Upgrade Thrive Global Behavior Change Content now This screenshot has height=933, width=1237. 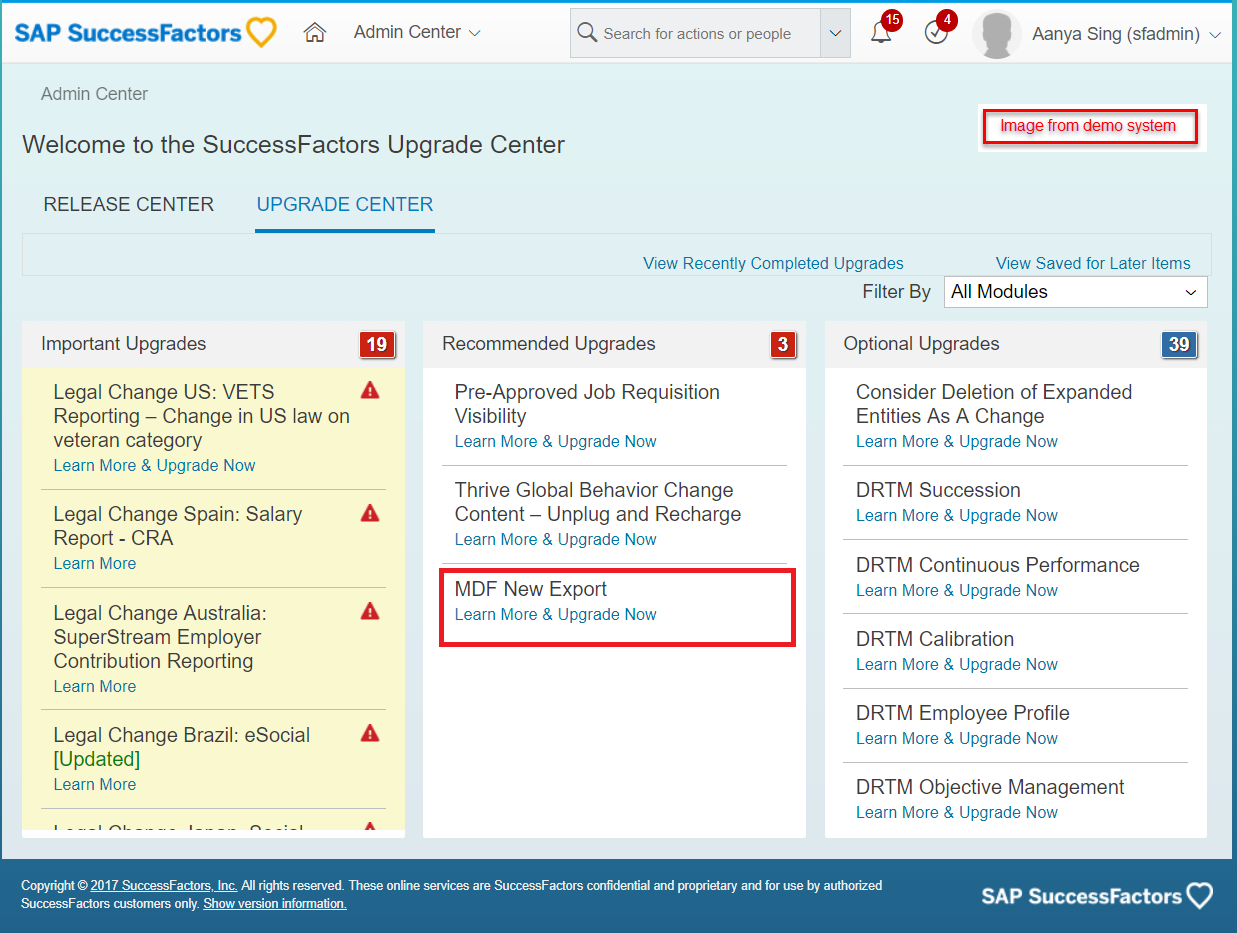556,539
